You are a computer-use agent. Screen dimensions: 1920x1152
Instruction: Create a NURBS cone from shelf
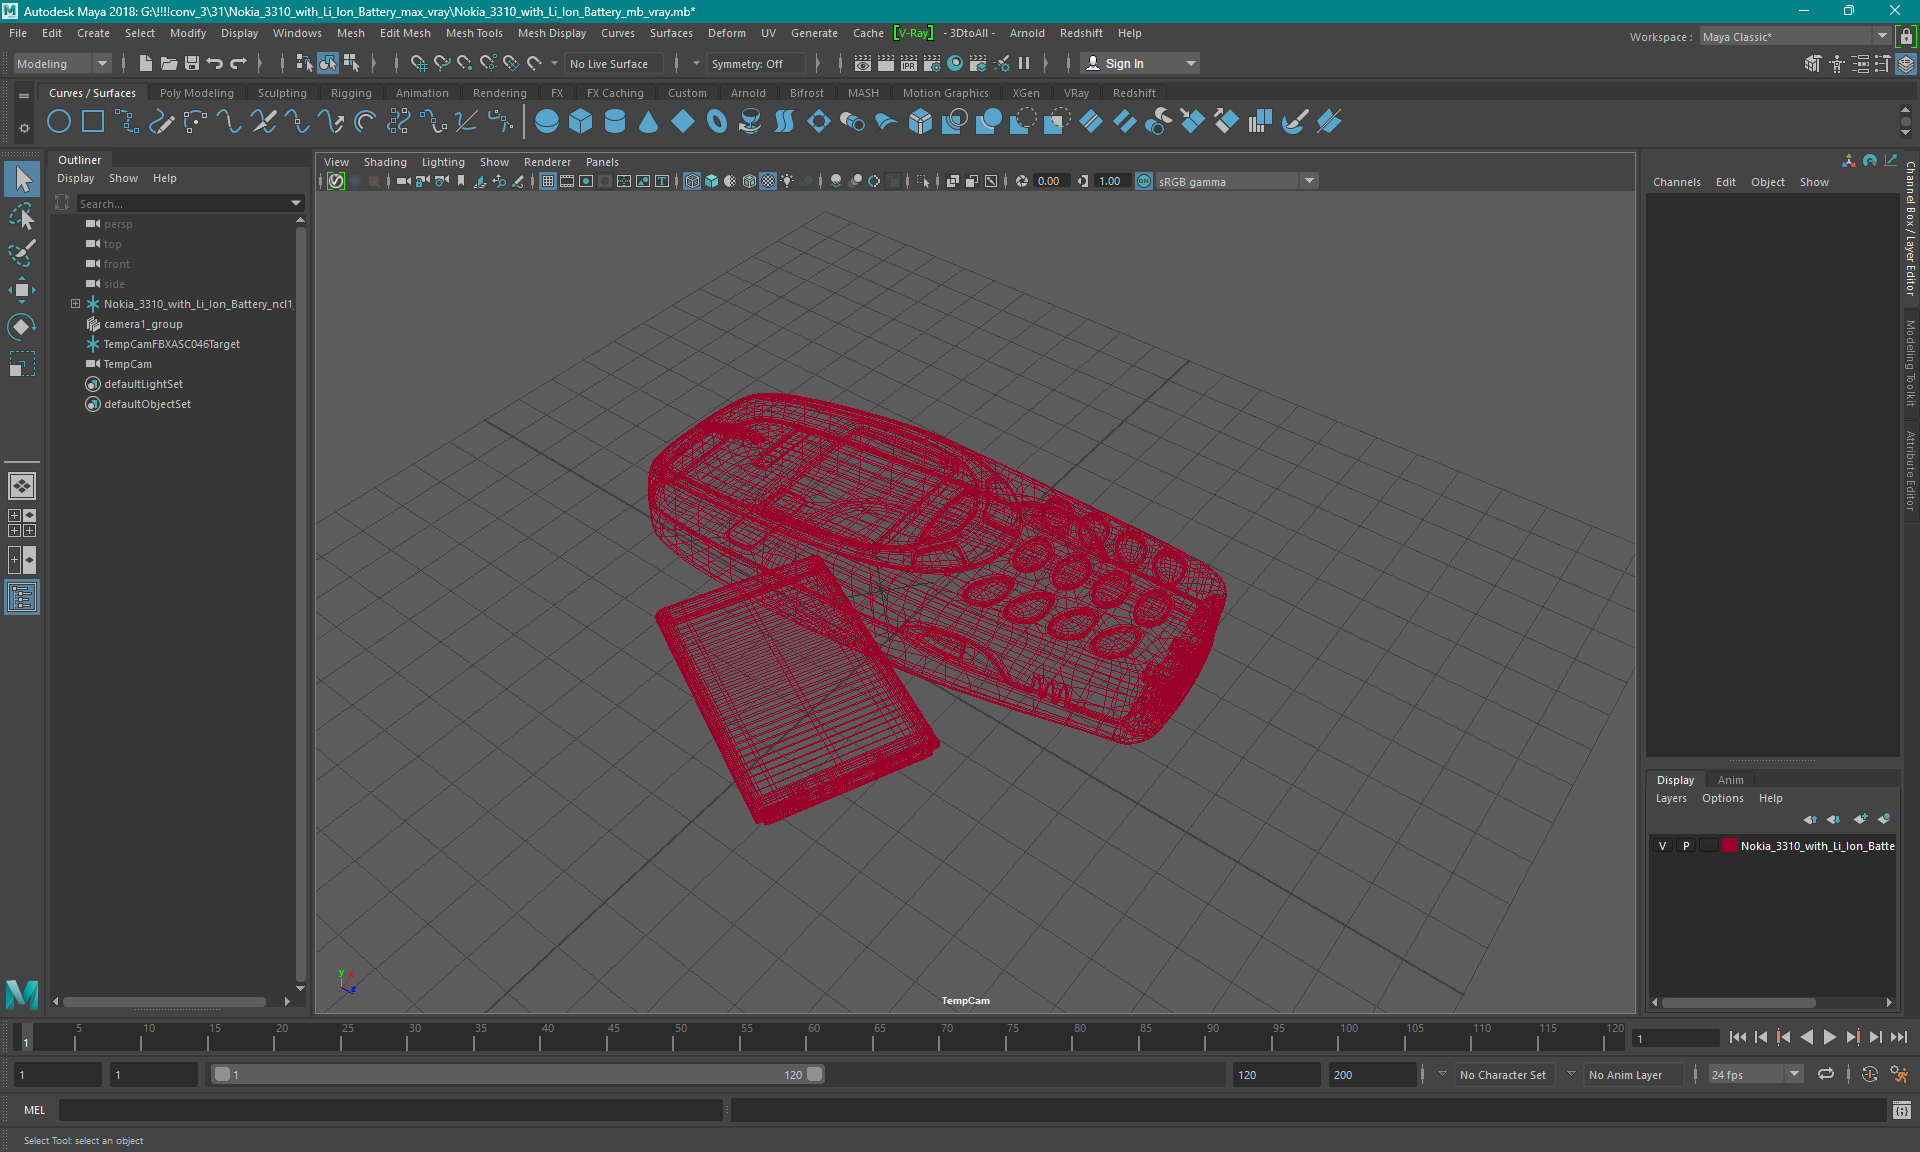(649, 122)
